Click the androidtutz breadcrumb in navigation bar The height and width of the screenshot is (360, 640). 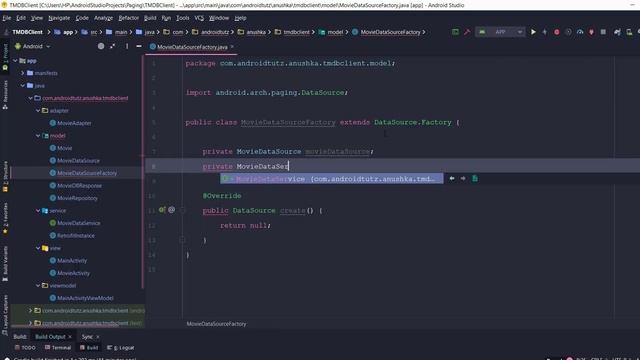click(215, 32)
